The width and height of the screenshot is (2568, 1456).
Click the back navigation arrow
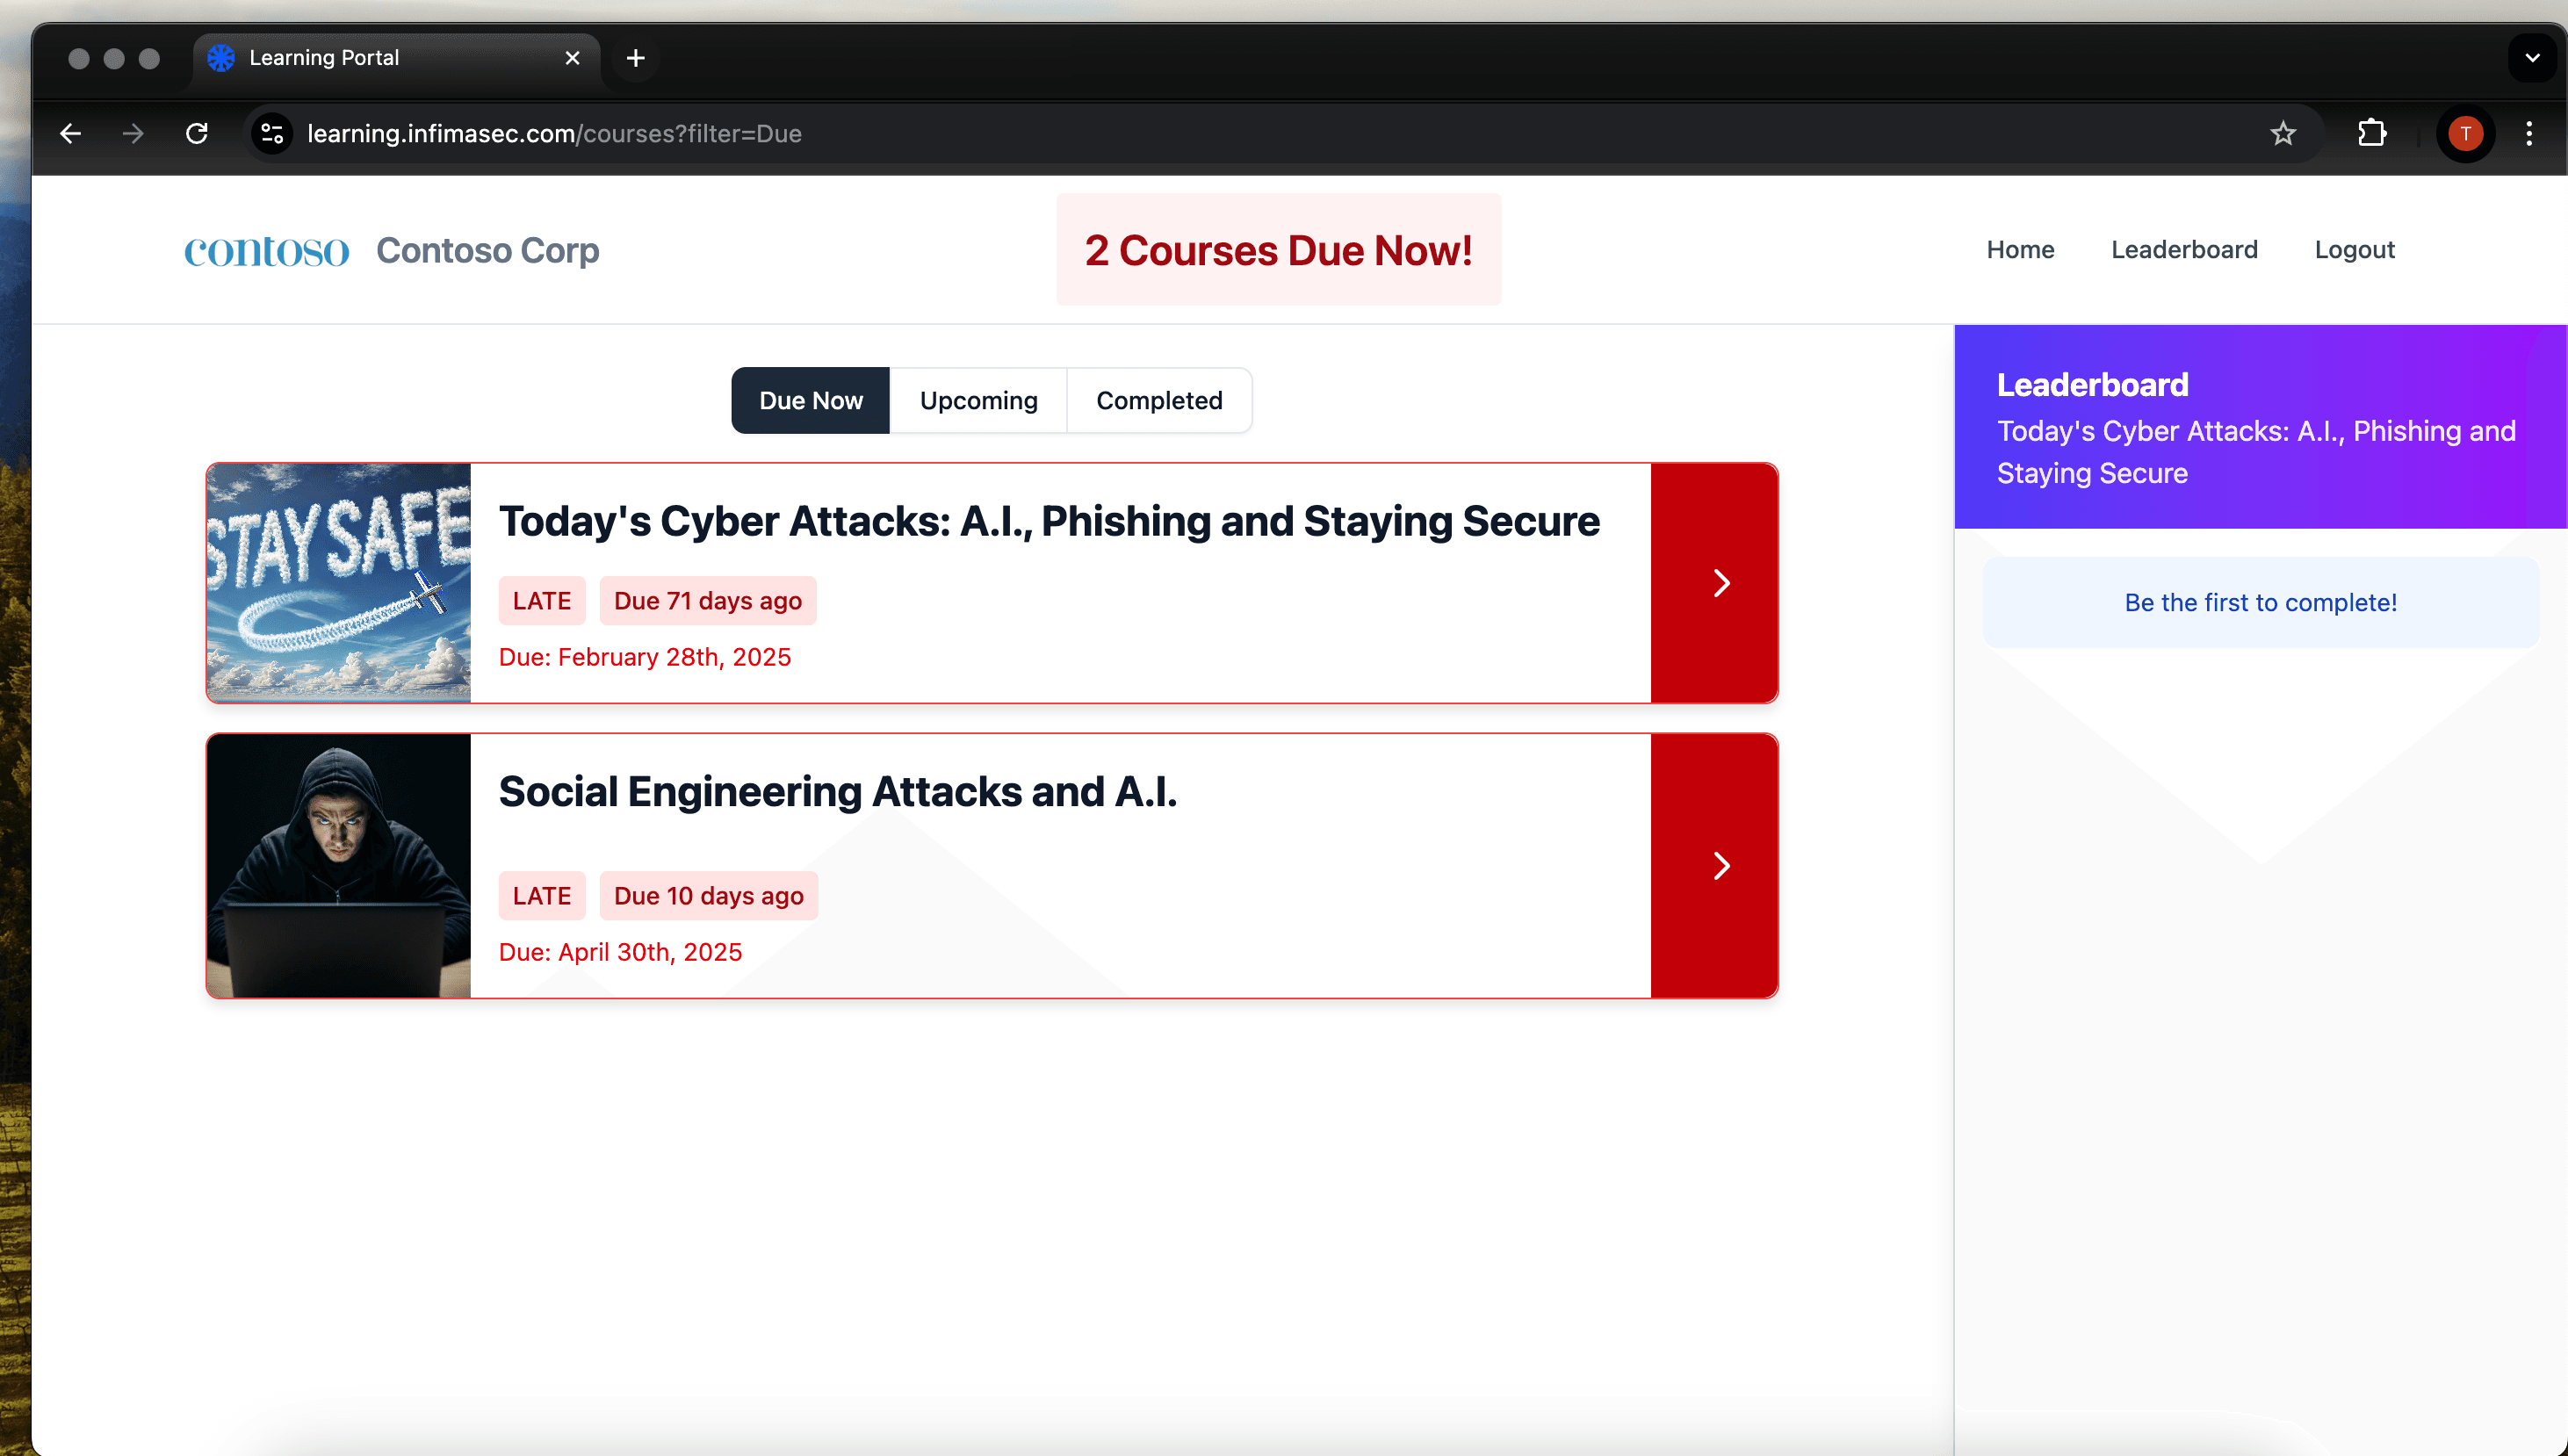click(x=70, y=133)
